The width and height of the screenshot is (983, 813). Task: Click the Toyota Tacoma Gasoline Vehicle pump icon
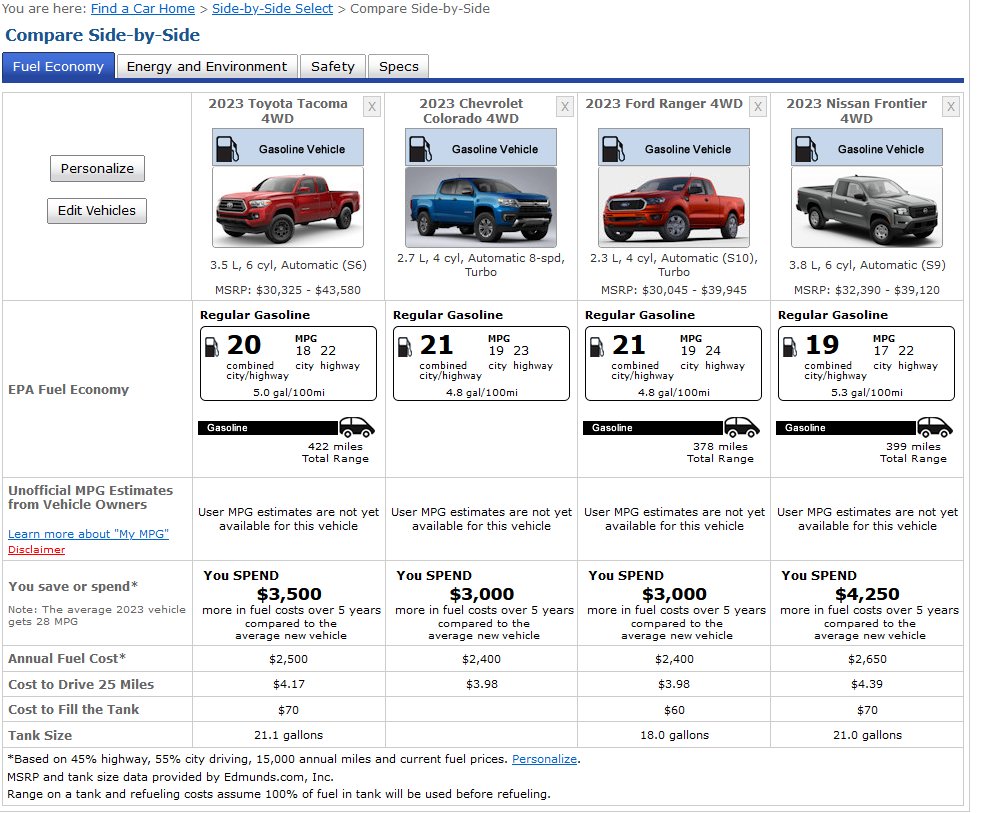click(227, 149)
